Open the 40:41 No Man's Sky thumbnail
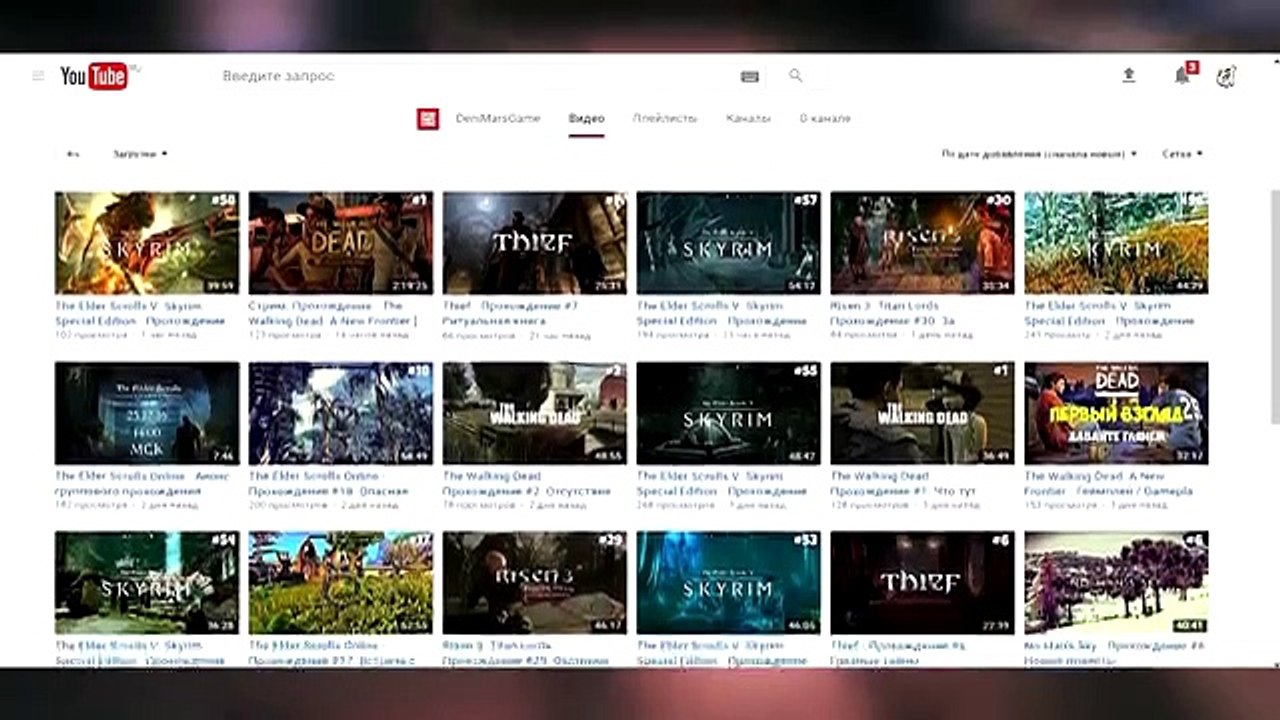Image resolution: width=1280 pixels, height=720 pixels. (1116, 583)
